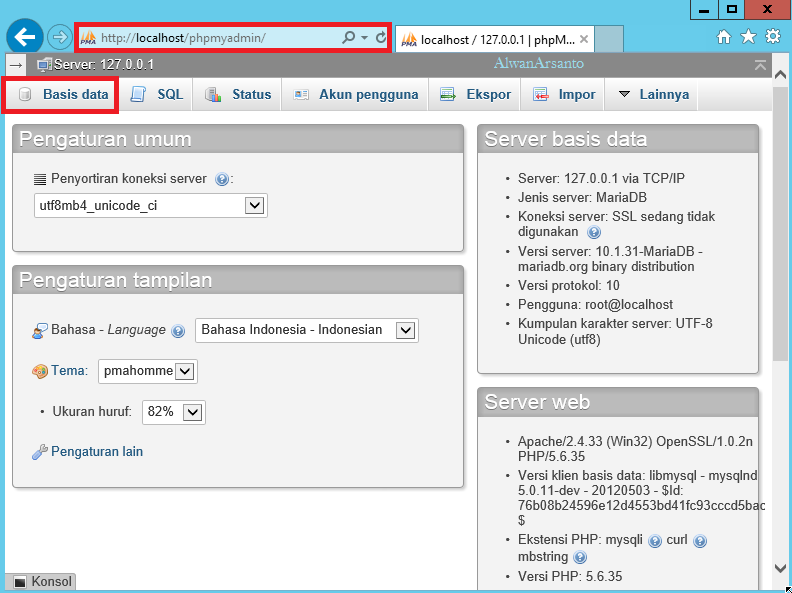Show navigation panel with arrow icon

tap(16, 65)
